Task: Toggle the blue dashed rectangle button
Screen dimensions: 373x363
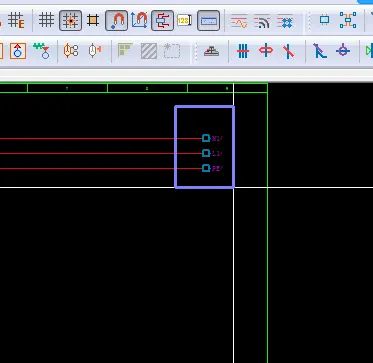Action: tap(208, 21)
